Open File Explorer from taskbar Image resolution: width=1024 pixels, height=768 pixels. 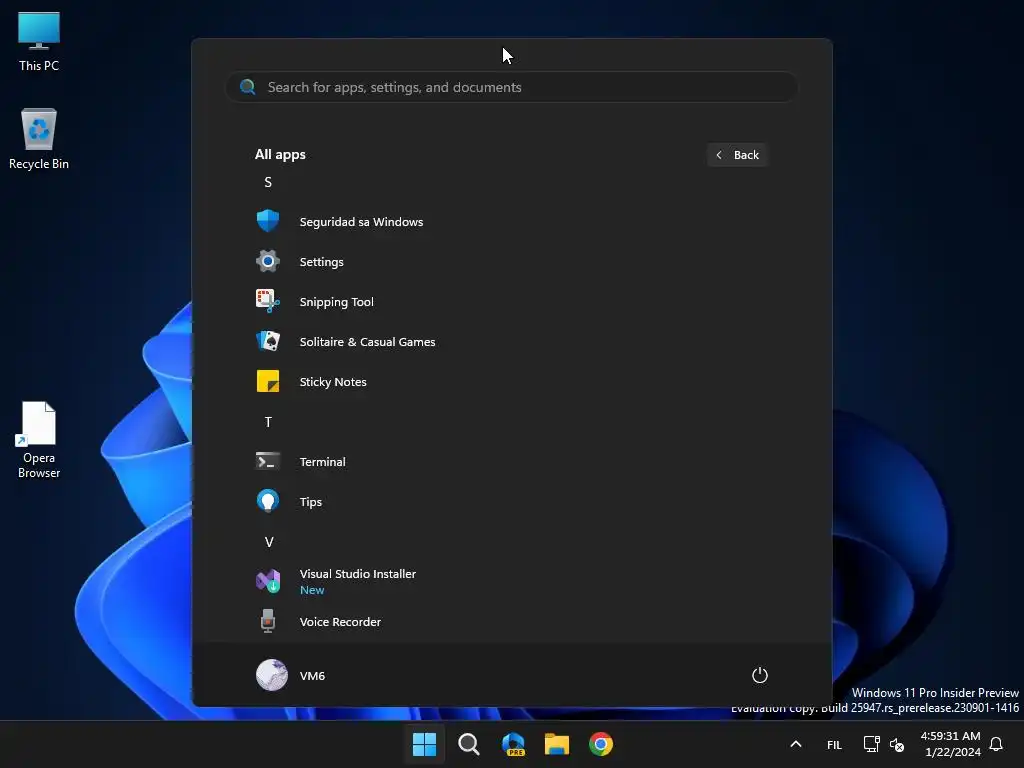click(557, 744)
